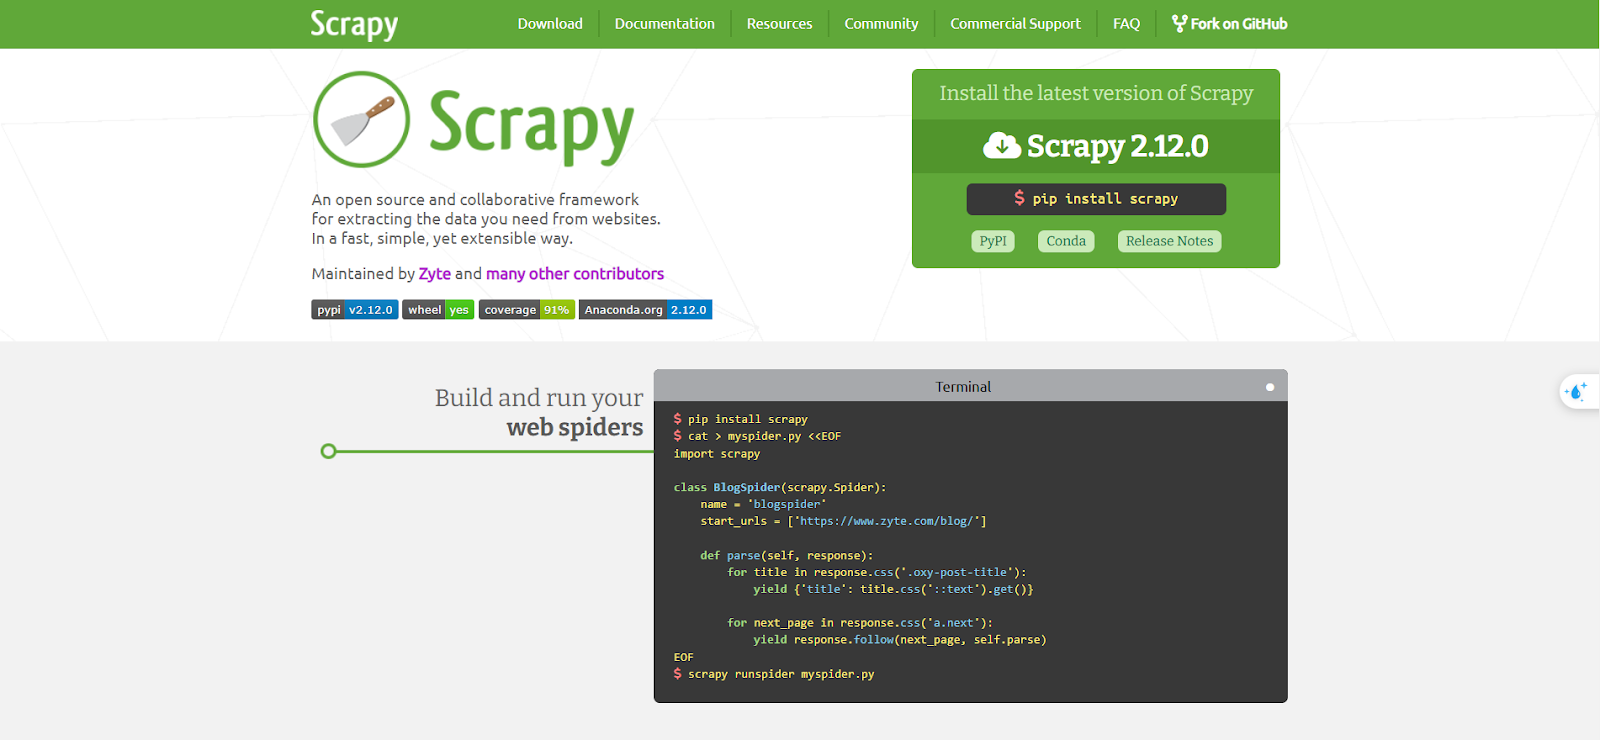Click the wheel yes badge
This screenshot has height=740, width=1600.
point(438,310)
